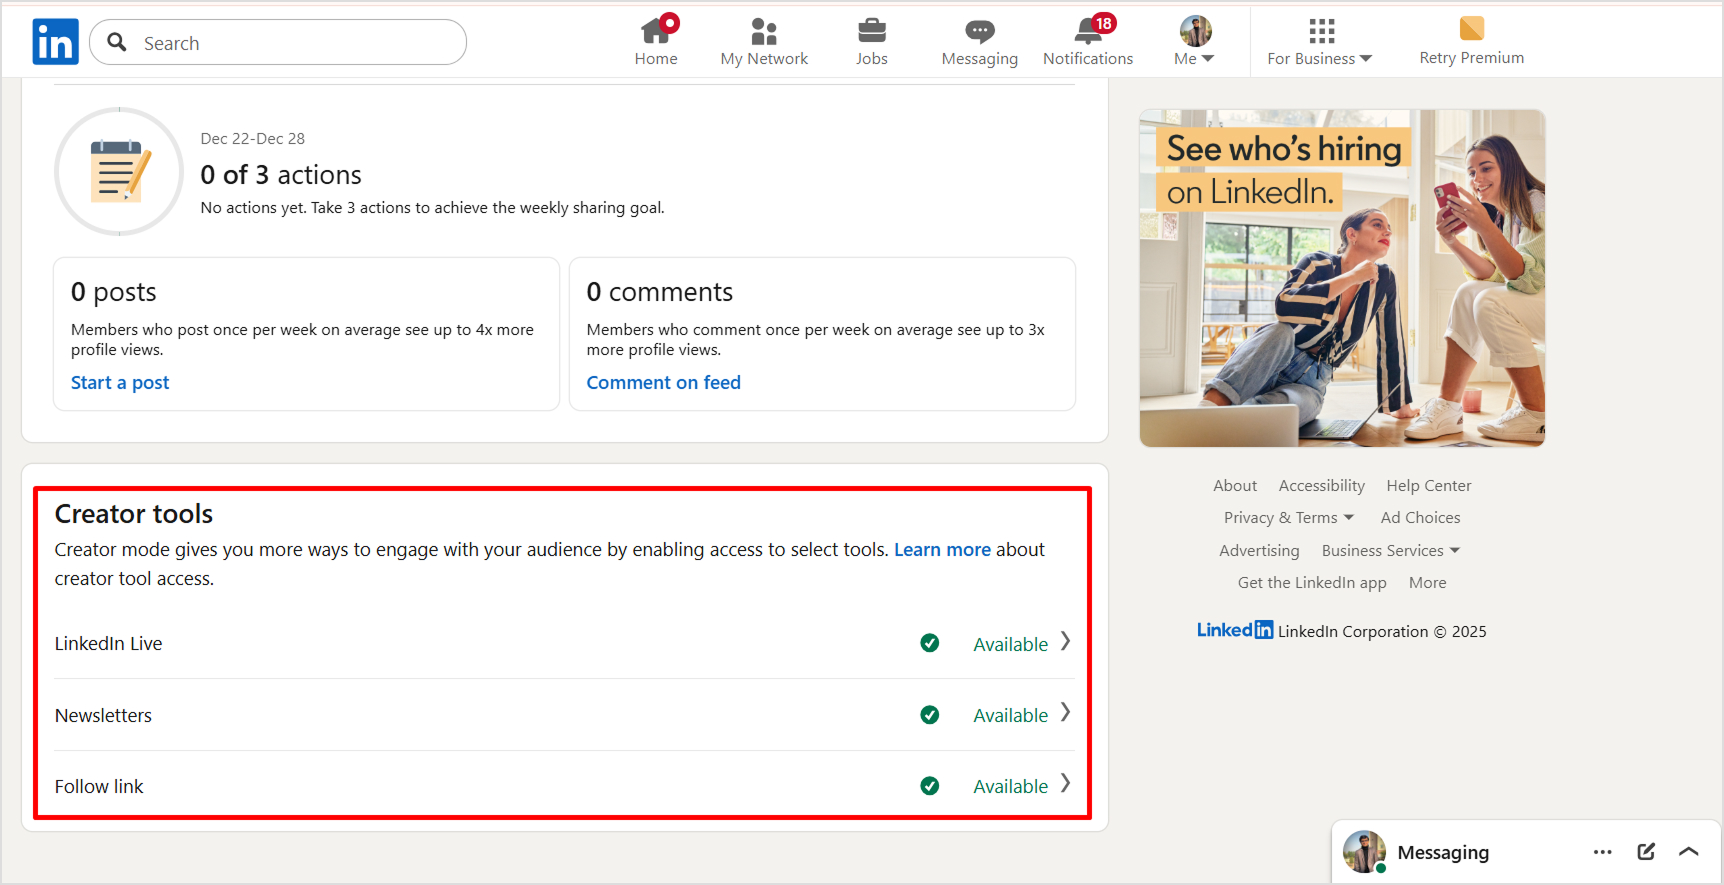Open the Jobs briefcase icon
1724x885 pixels.
(x=871, y=33)
